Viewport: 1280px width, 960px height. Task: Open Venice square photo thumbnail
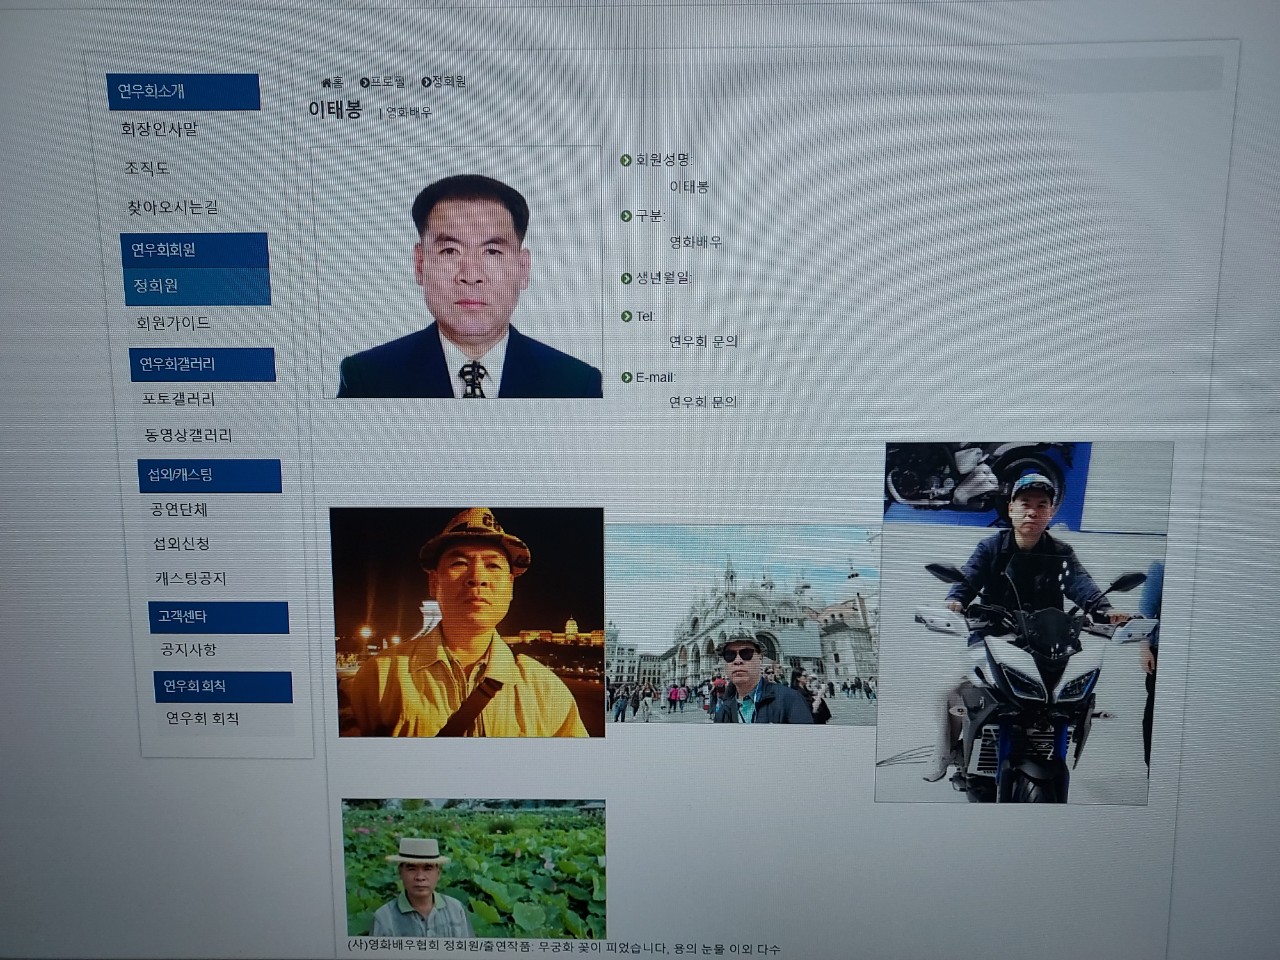(x=743, y=624)
